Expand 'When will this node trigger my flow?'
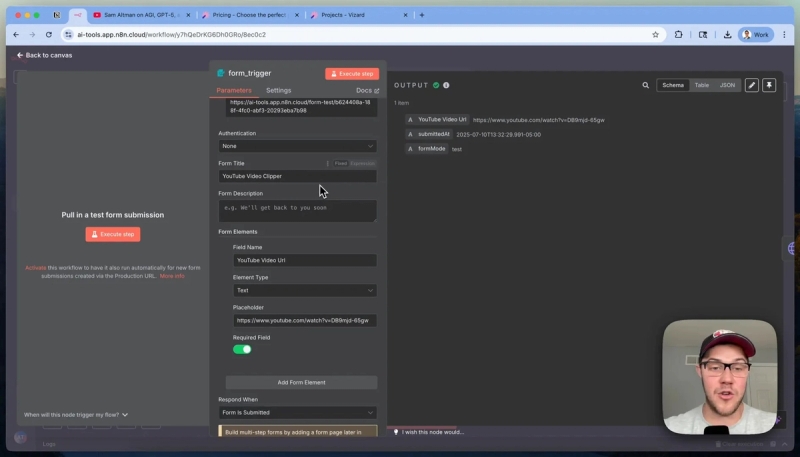 coord(76,415)
